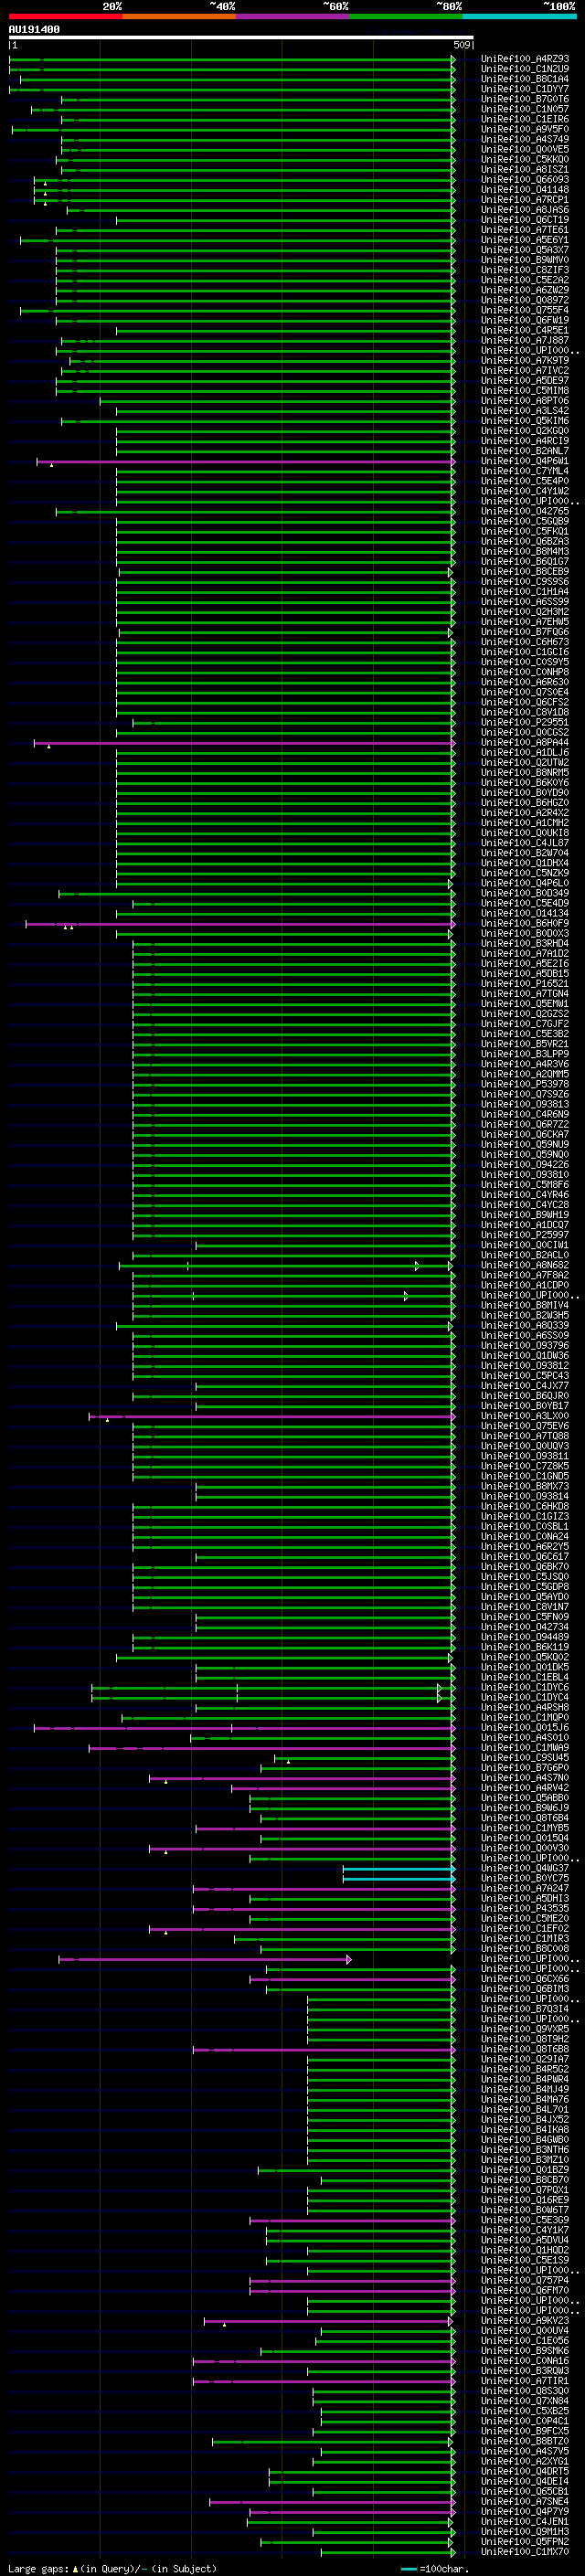Click the UniRef100_A7J887 label
This screenshot has width=585, height=2576.
[x=525, y=341]
